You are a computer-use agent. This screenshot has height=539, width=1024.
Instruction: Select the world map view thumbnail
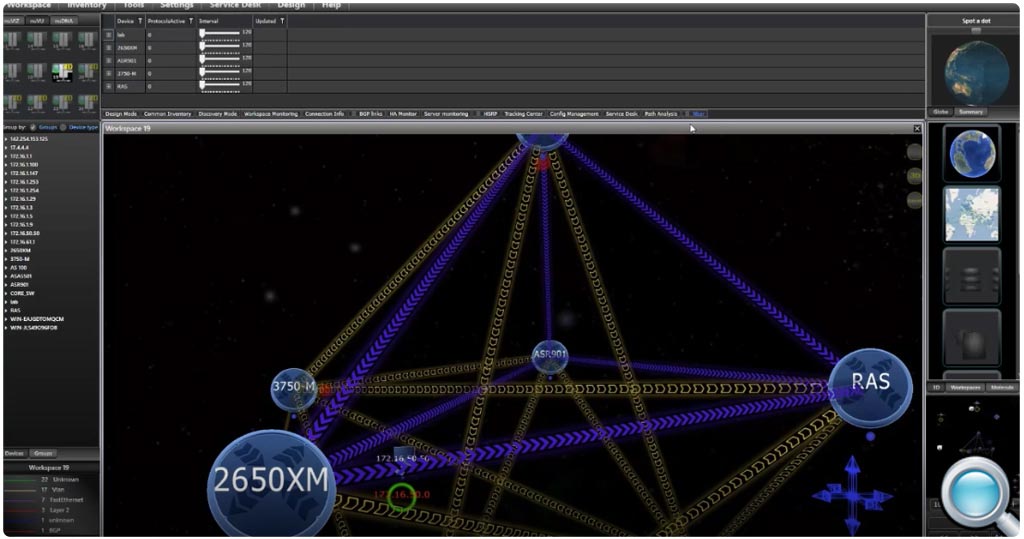972,214
